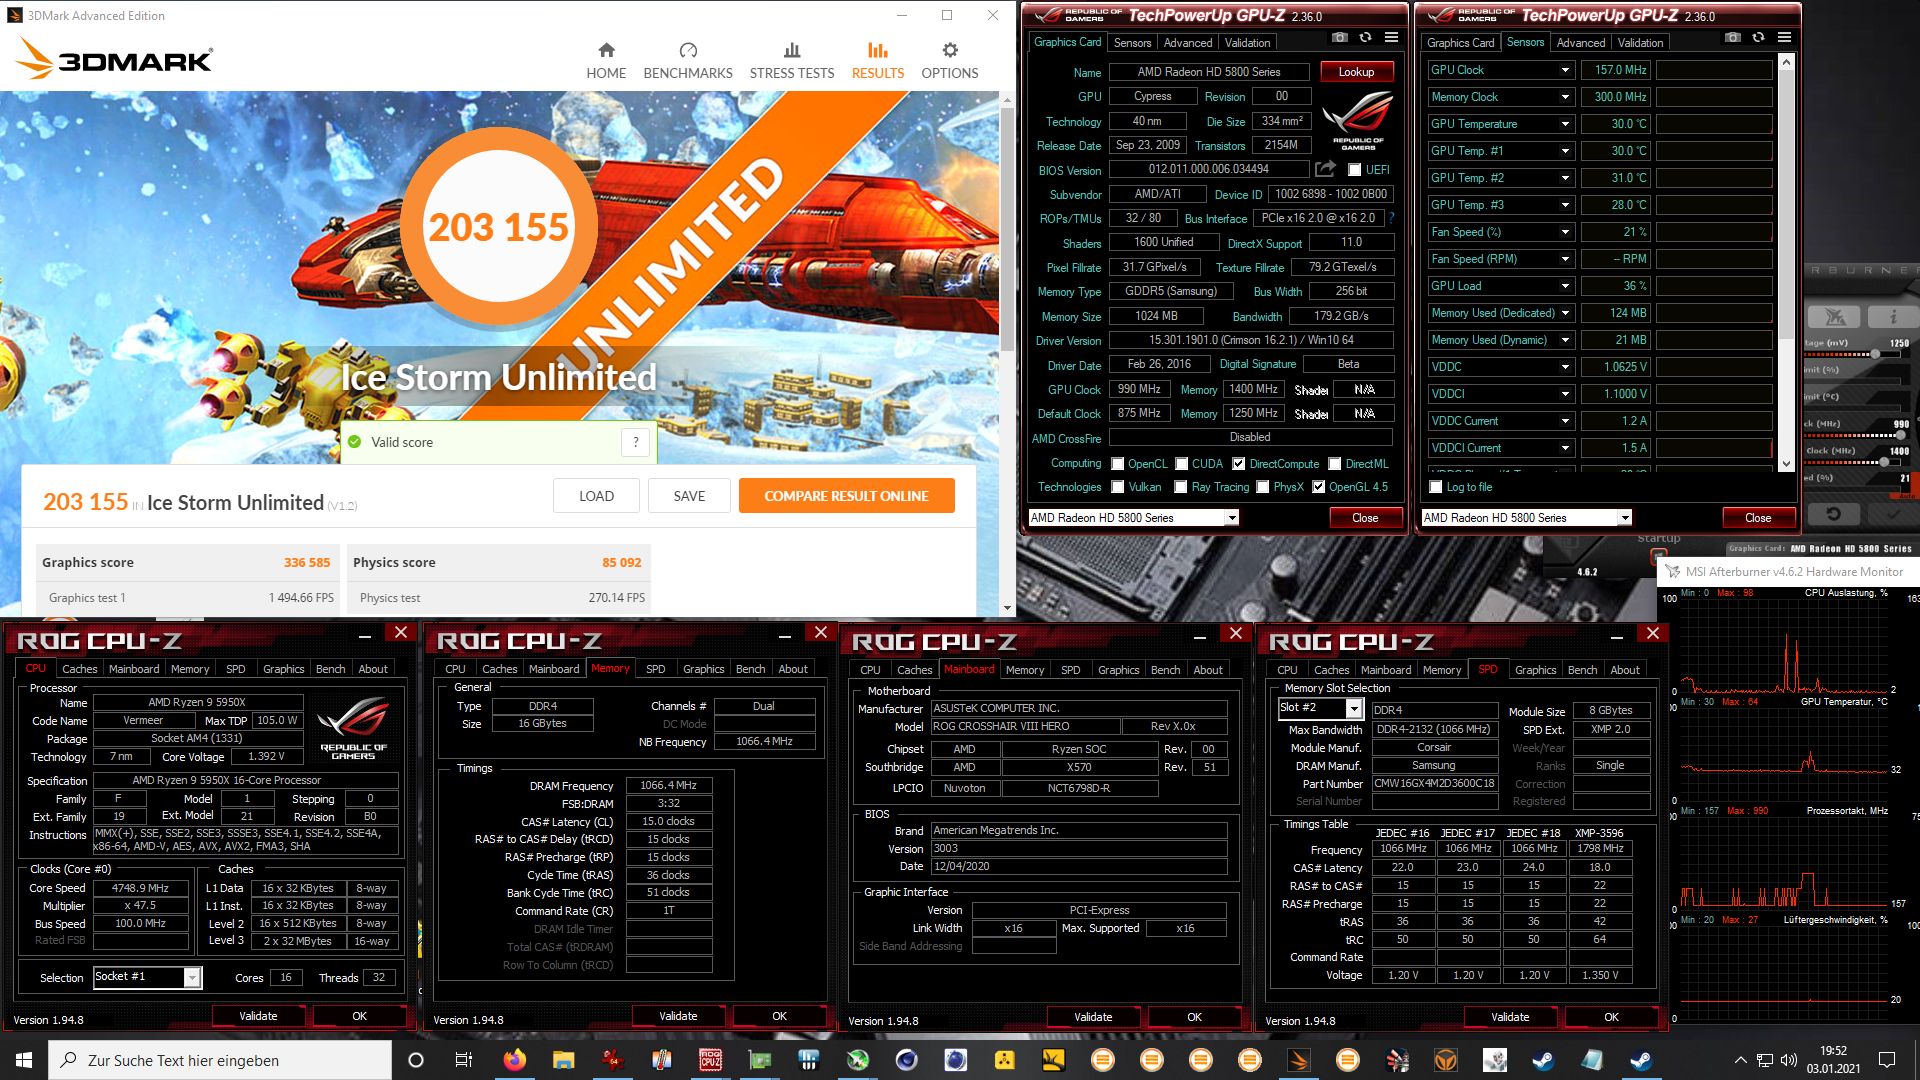Image resolution: width=1920 pixels, height=1080 pixels.
Task: Click MSI Afterburner Kombustor button
Action: pyautogui.click(x=1834, y=317)
